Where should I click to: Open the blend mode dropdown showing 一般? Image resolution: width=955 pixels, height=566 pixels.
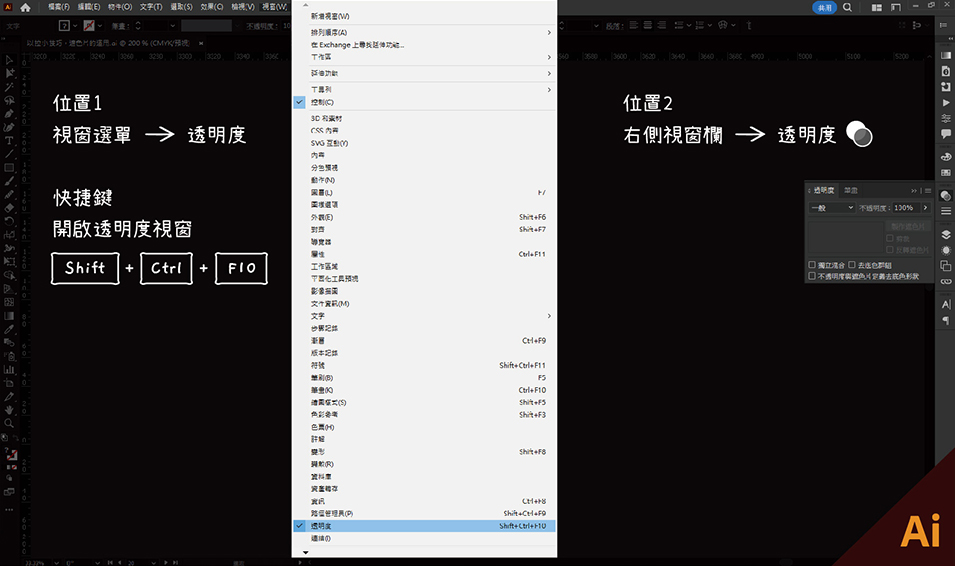[831, 208]
